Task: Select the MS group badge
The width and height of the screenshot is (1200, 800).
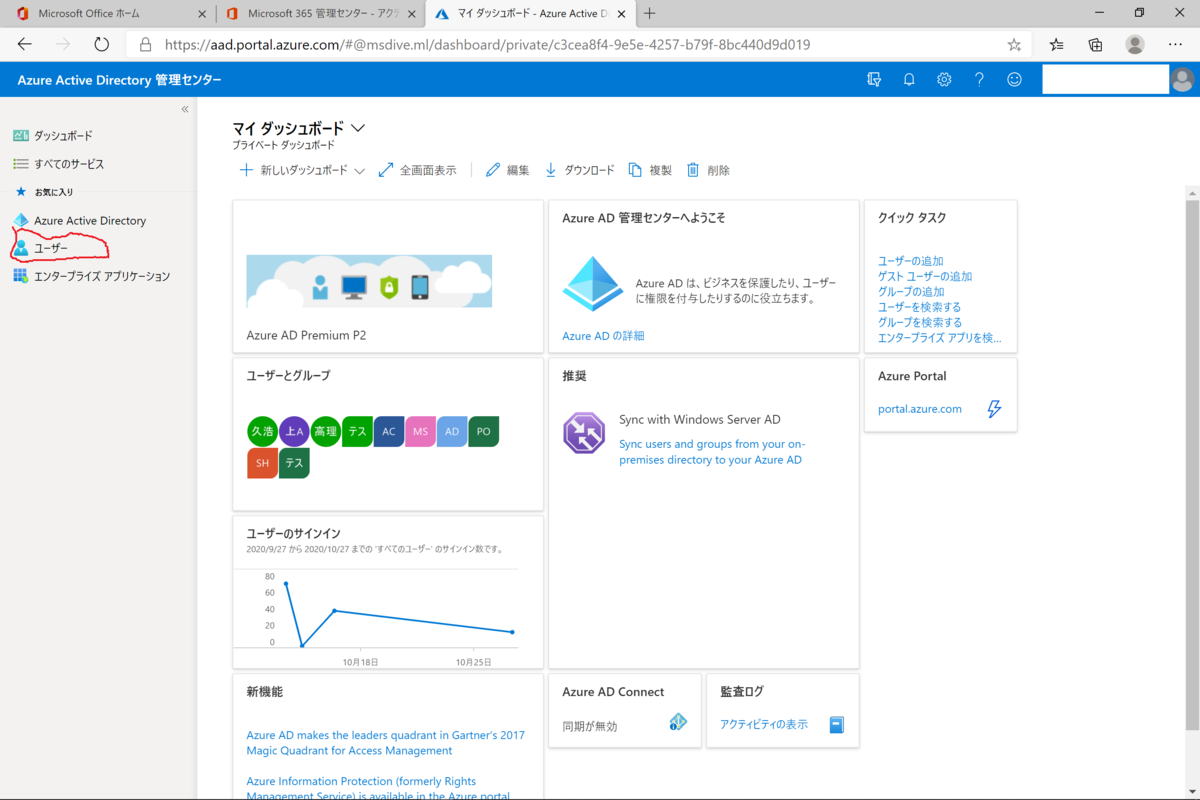Action: (420, 431)
